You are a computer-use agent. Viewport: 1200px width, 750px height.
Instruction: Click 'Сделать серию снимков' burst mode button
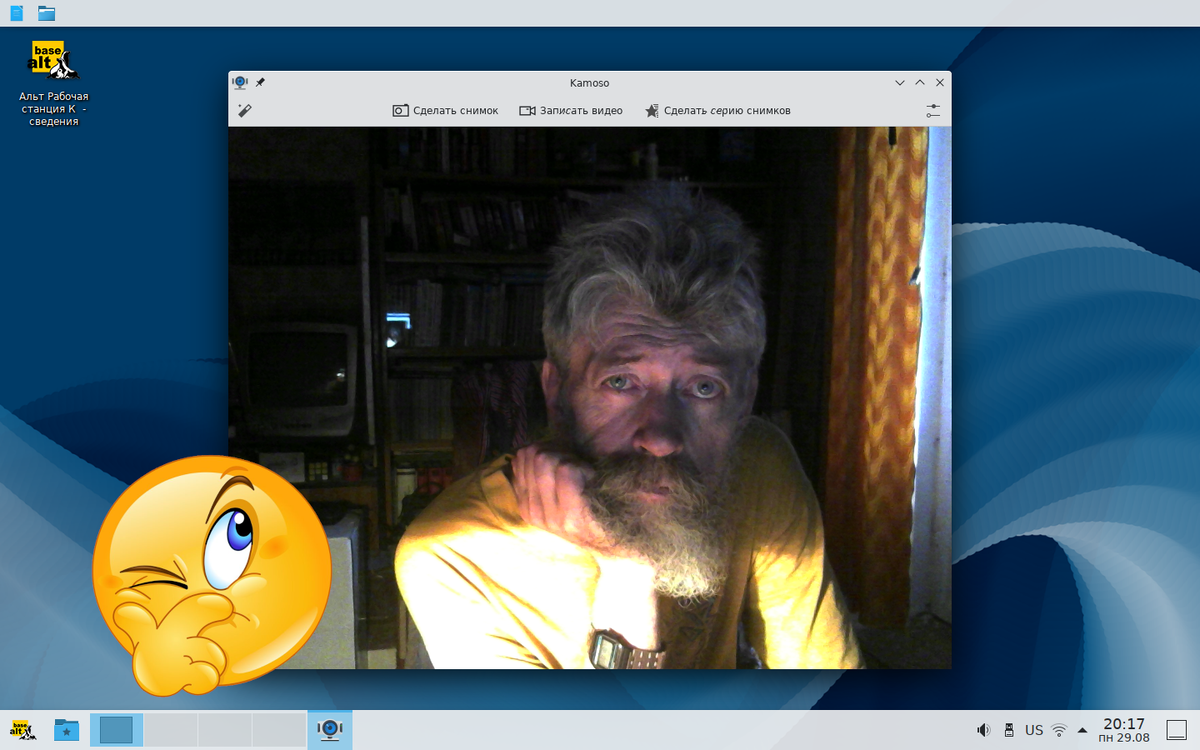click(717, 111)
